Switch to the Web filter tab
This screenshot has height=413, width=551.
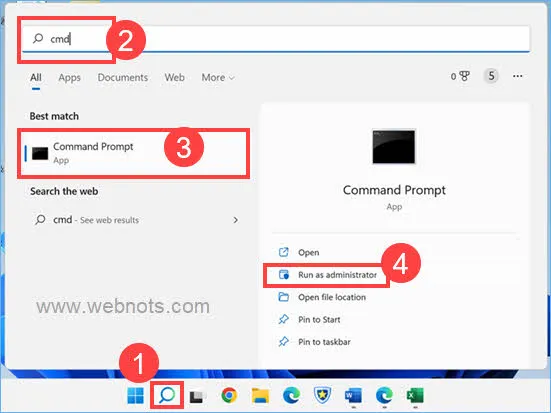click(175, 77)
